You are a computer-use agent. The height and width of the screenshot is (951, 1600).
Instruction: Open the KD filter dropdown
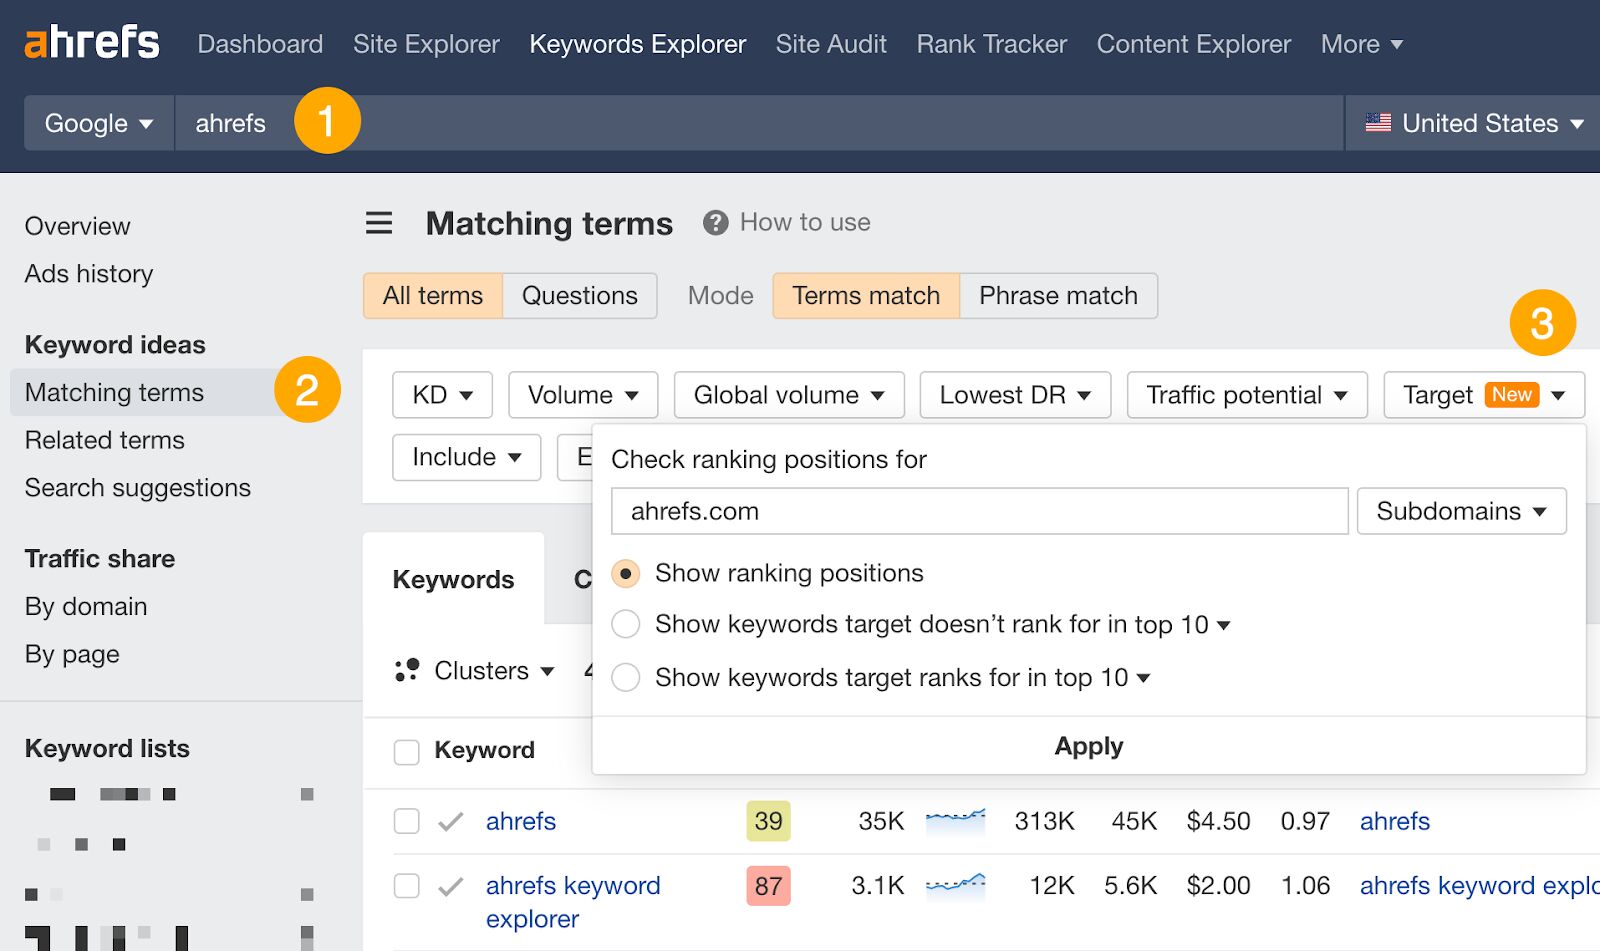click(x=441, y=394)
